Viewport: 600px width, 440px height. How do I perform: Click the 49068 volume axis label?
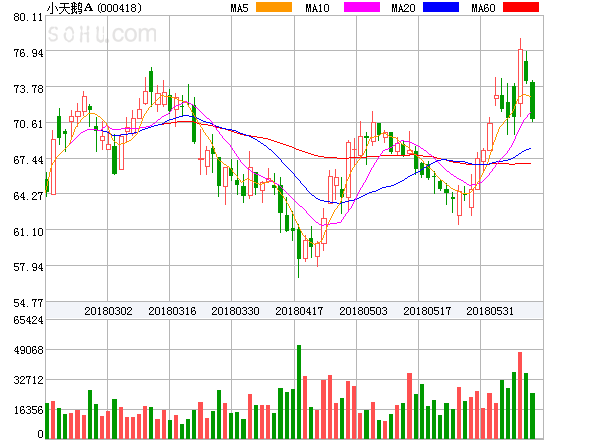click(28, 350)
